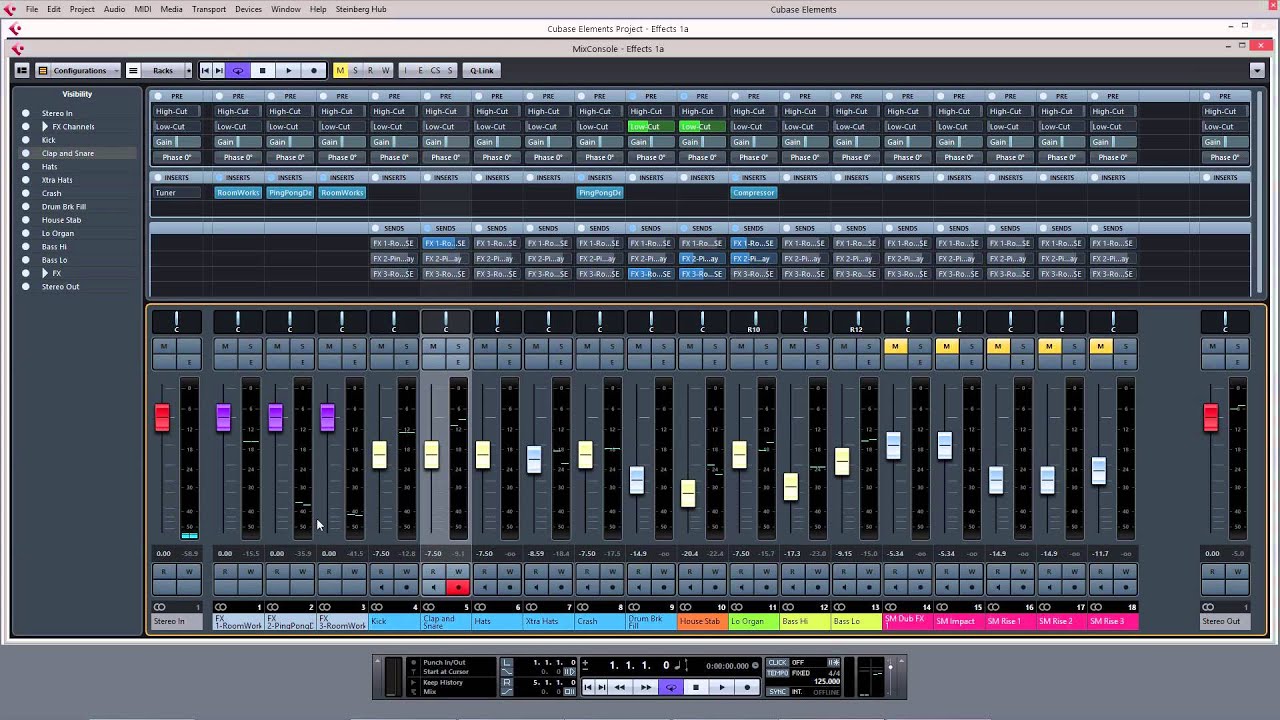
Task: Click the Kick channel volume fader
Action: tap(379, 454)
